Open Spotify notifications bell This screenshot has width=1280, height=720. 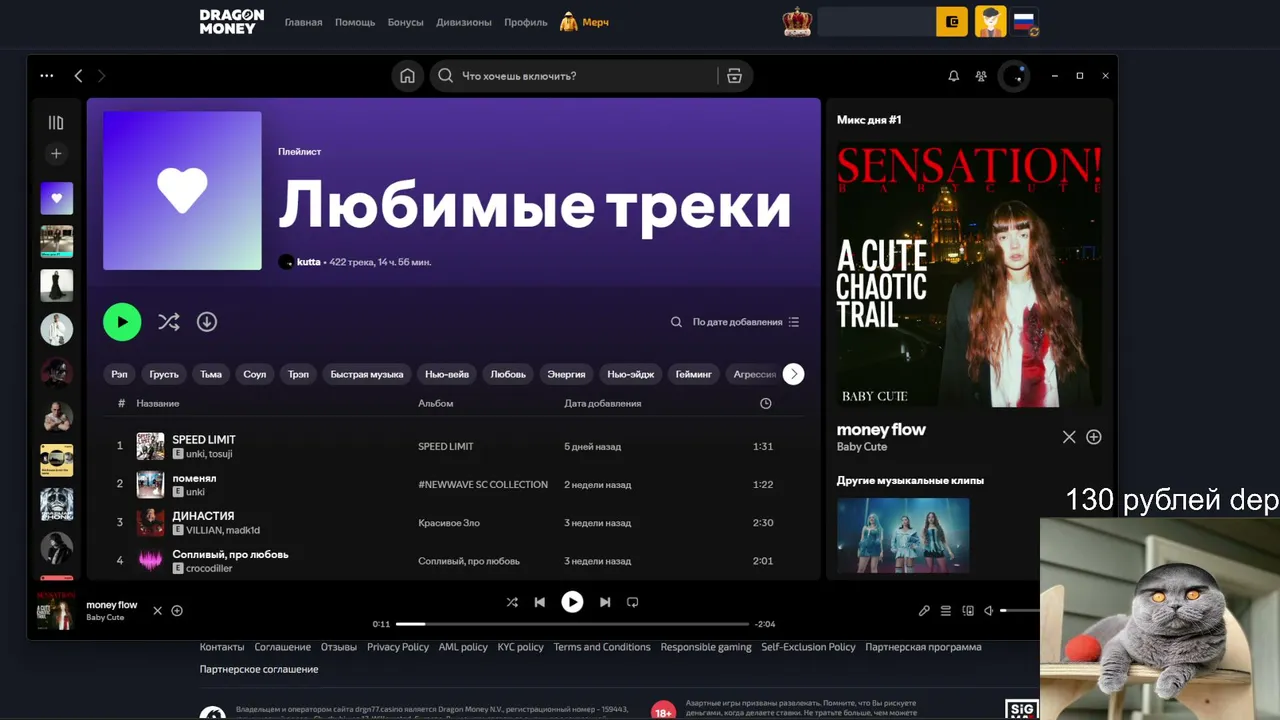953,76
